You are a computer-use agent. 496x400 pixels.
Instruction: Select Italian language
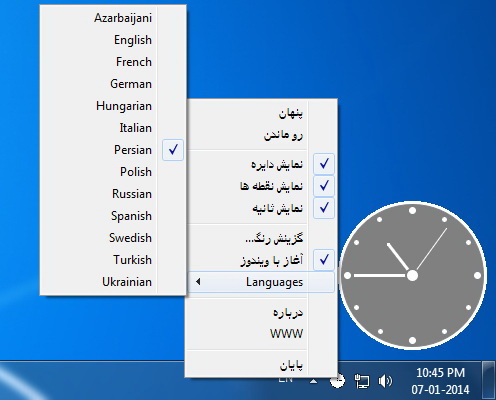[x=113, y=128]
